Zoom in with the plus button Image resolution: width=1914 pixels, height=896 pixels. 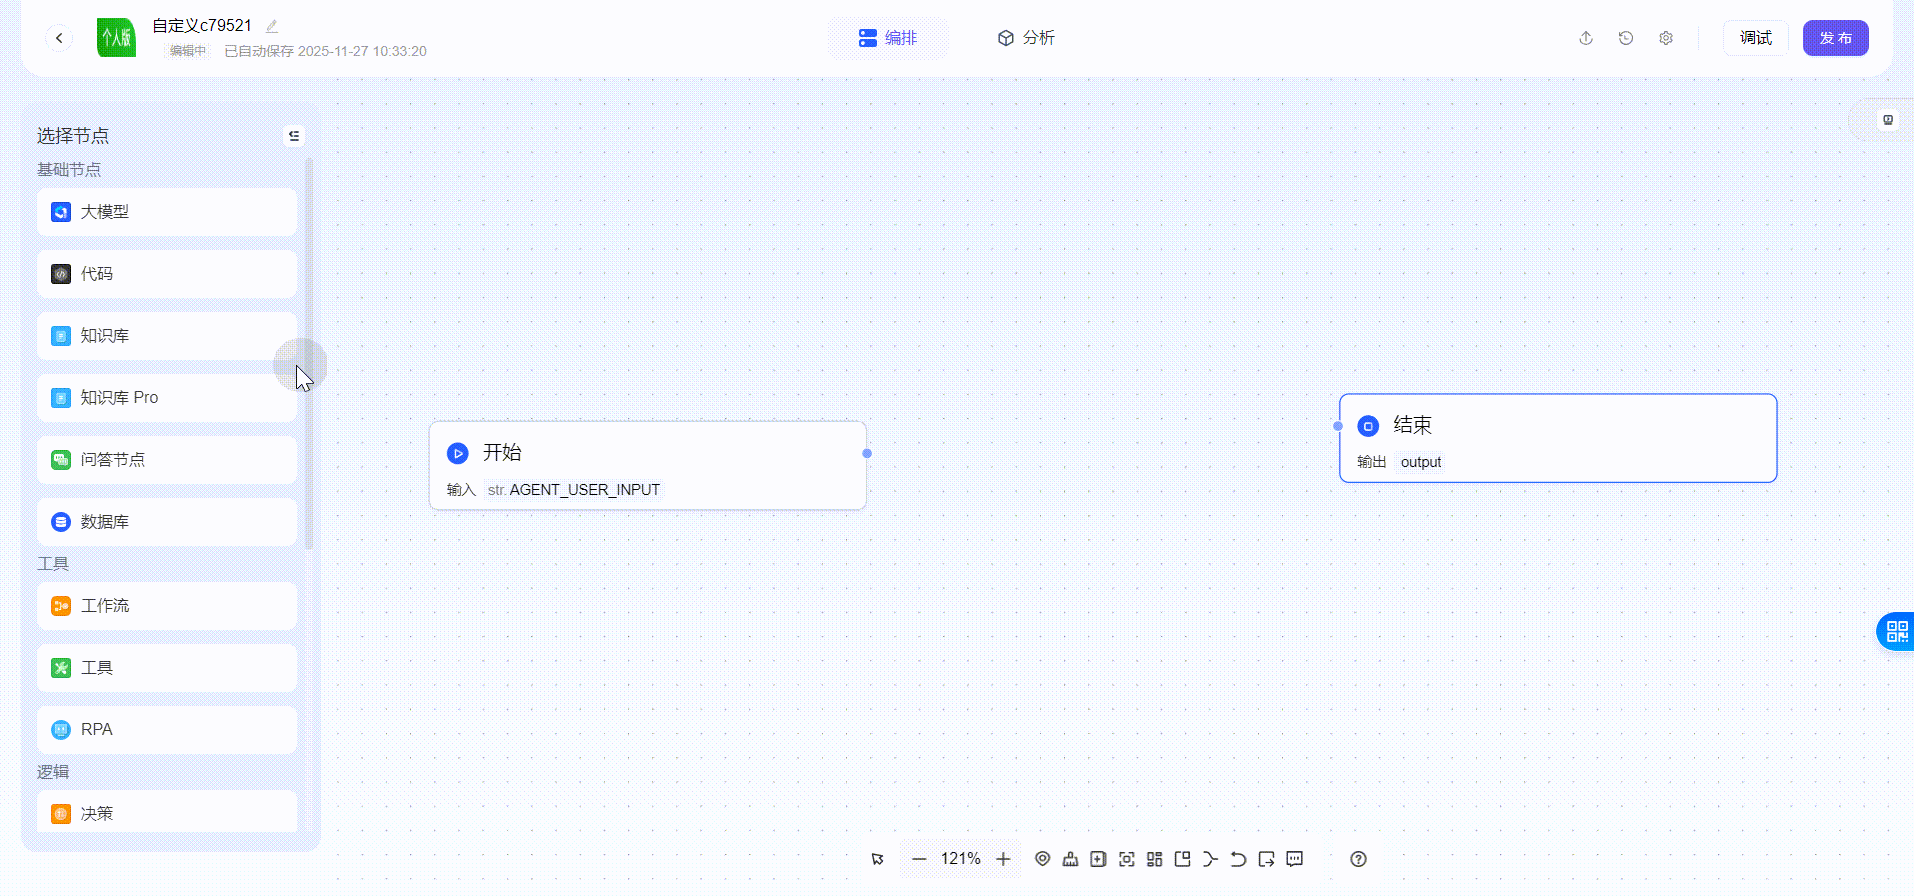click(x=1004, y=859)
